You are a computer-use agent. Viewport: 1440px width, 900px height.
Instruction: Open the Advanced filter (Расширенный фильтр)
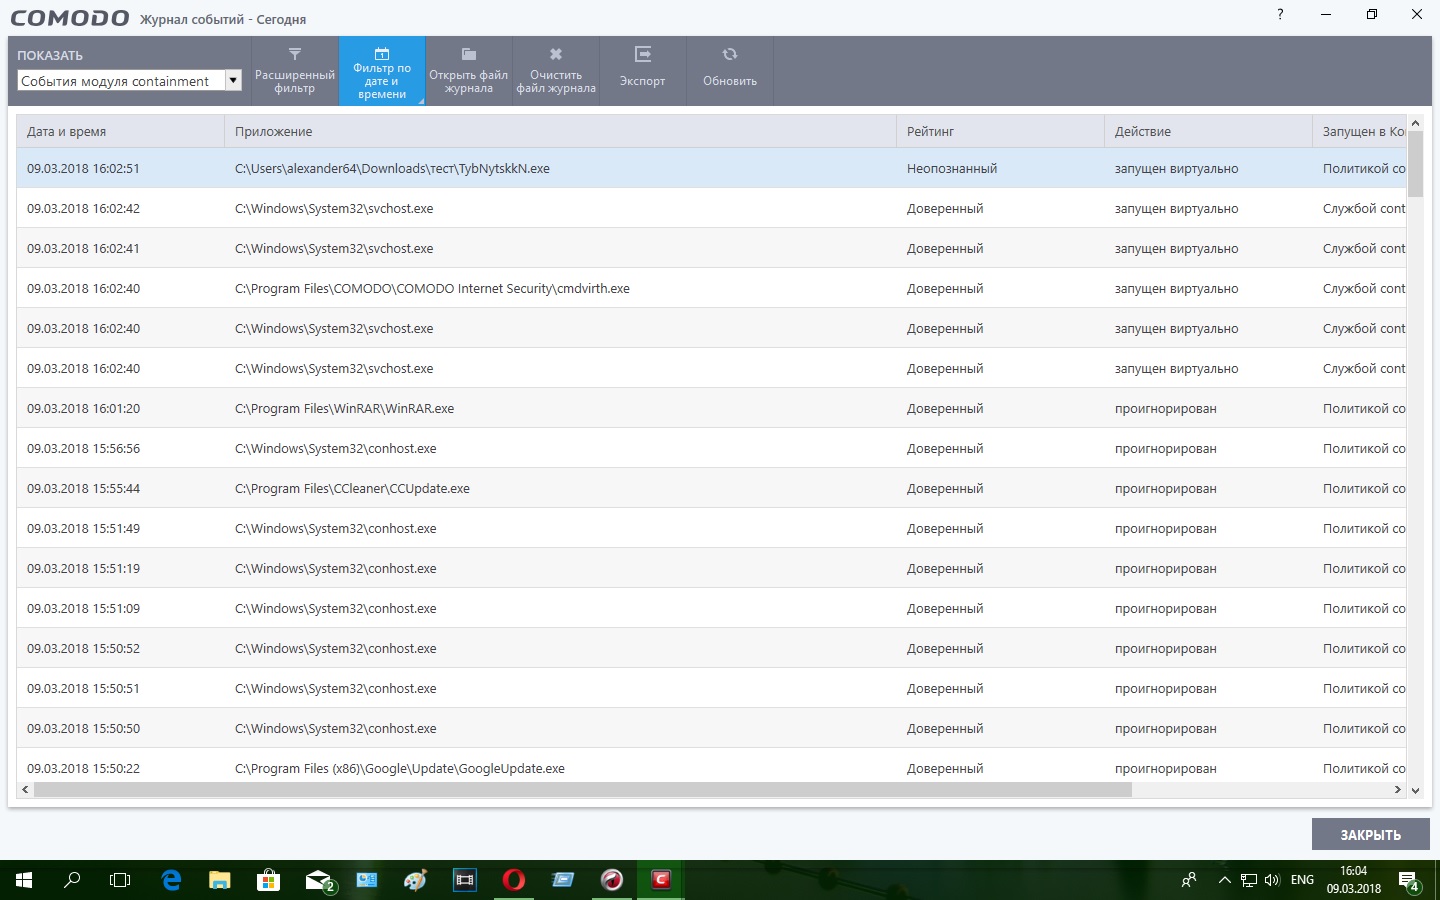point(295,70)
